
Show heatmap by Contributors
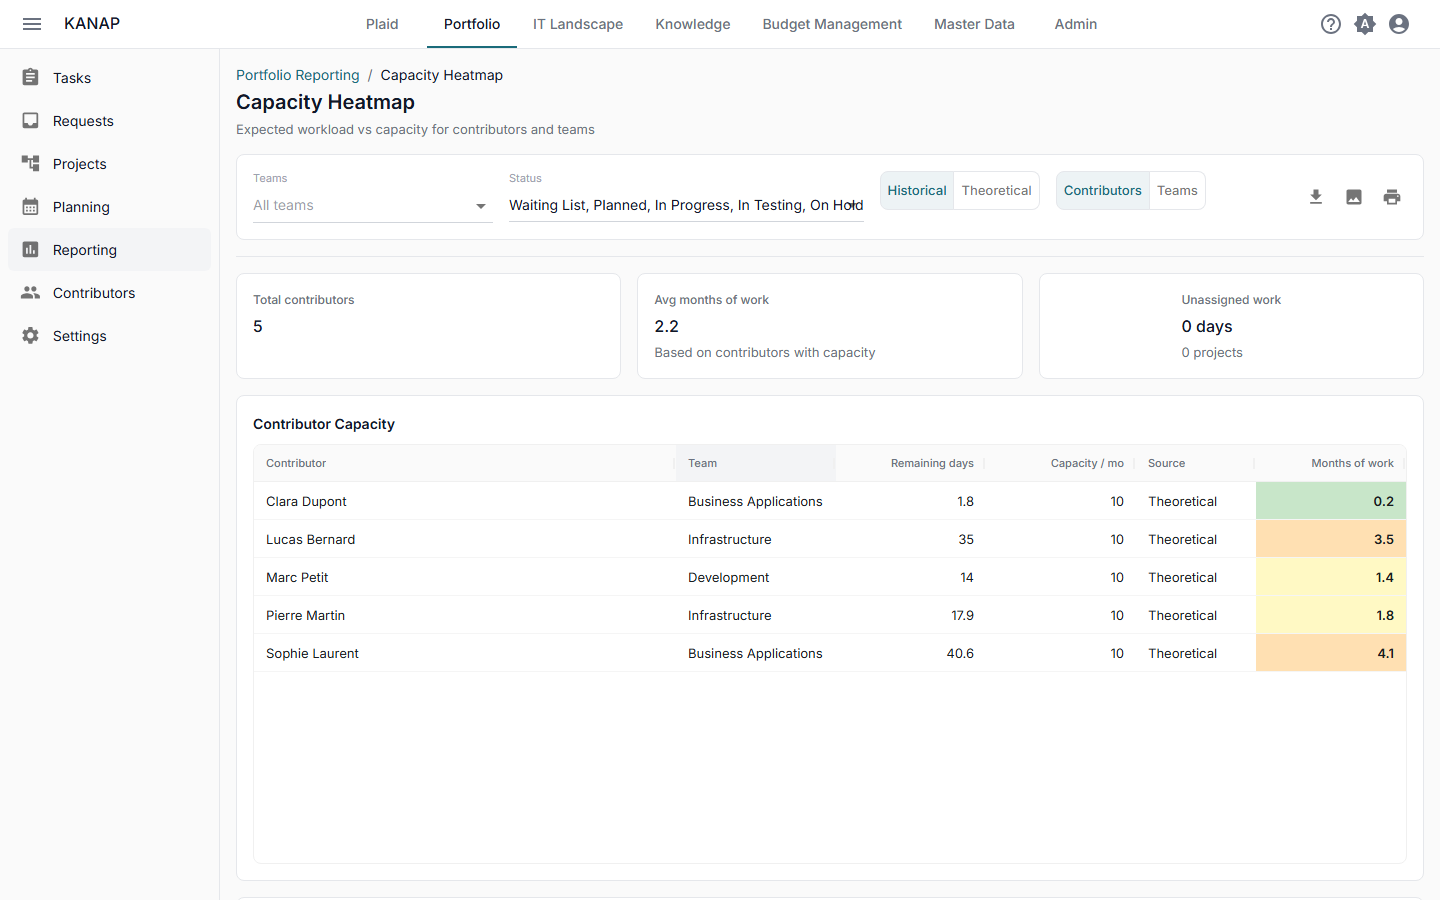(x=1103, y=190)
